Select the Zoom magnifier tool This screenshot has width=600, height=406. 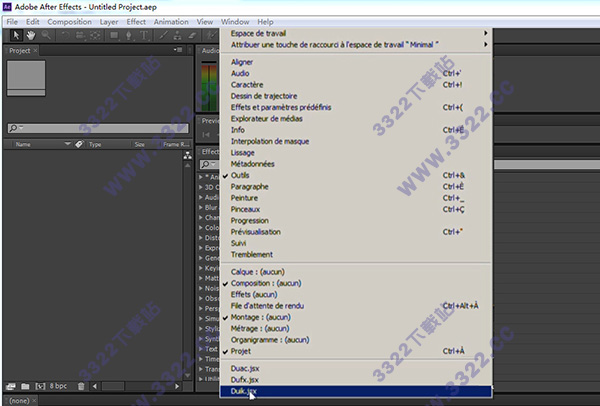coord(46,35)
